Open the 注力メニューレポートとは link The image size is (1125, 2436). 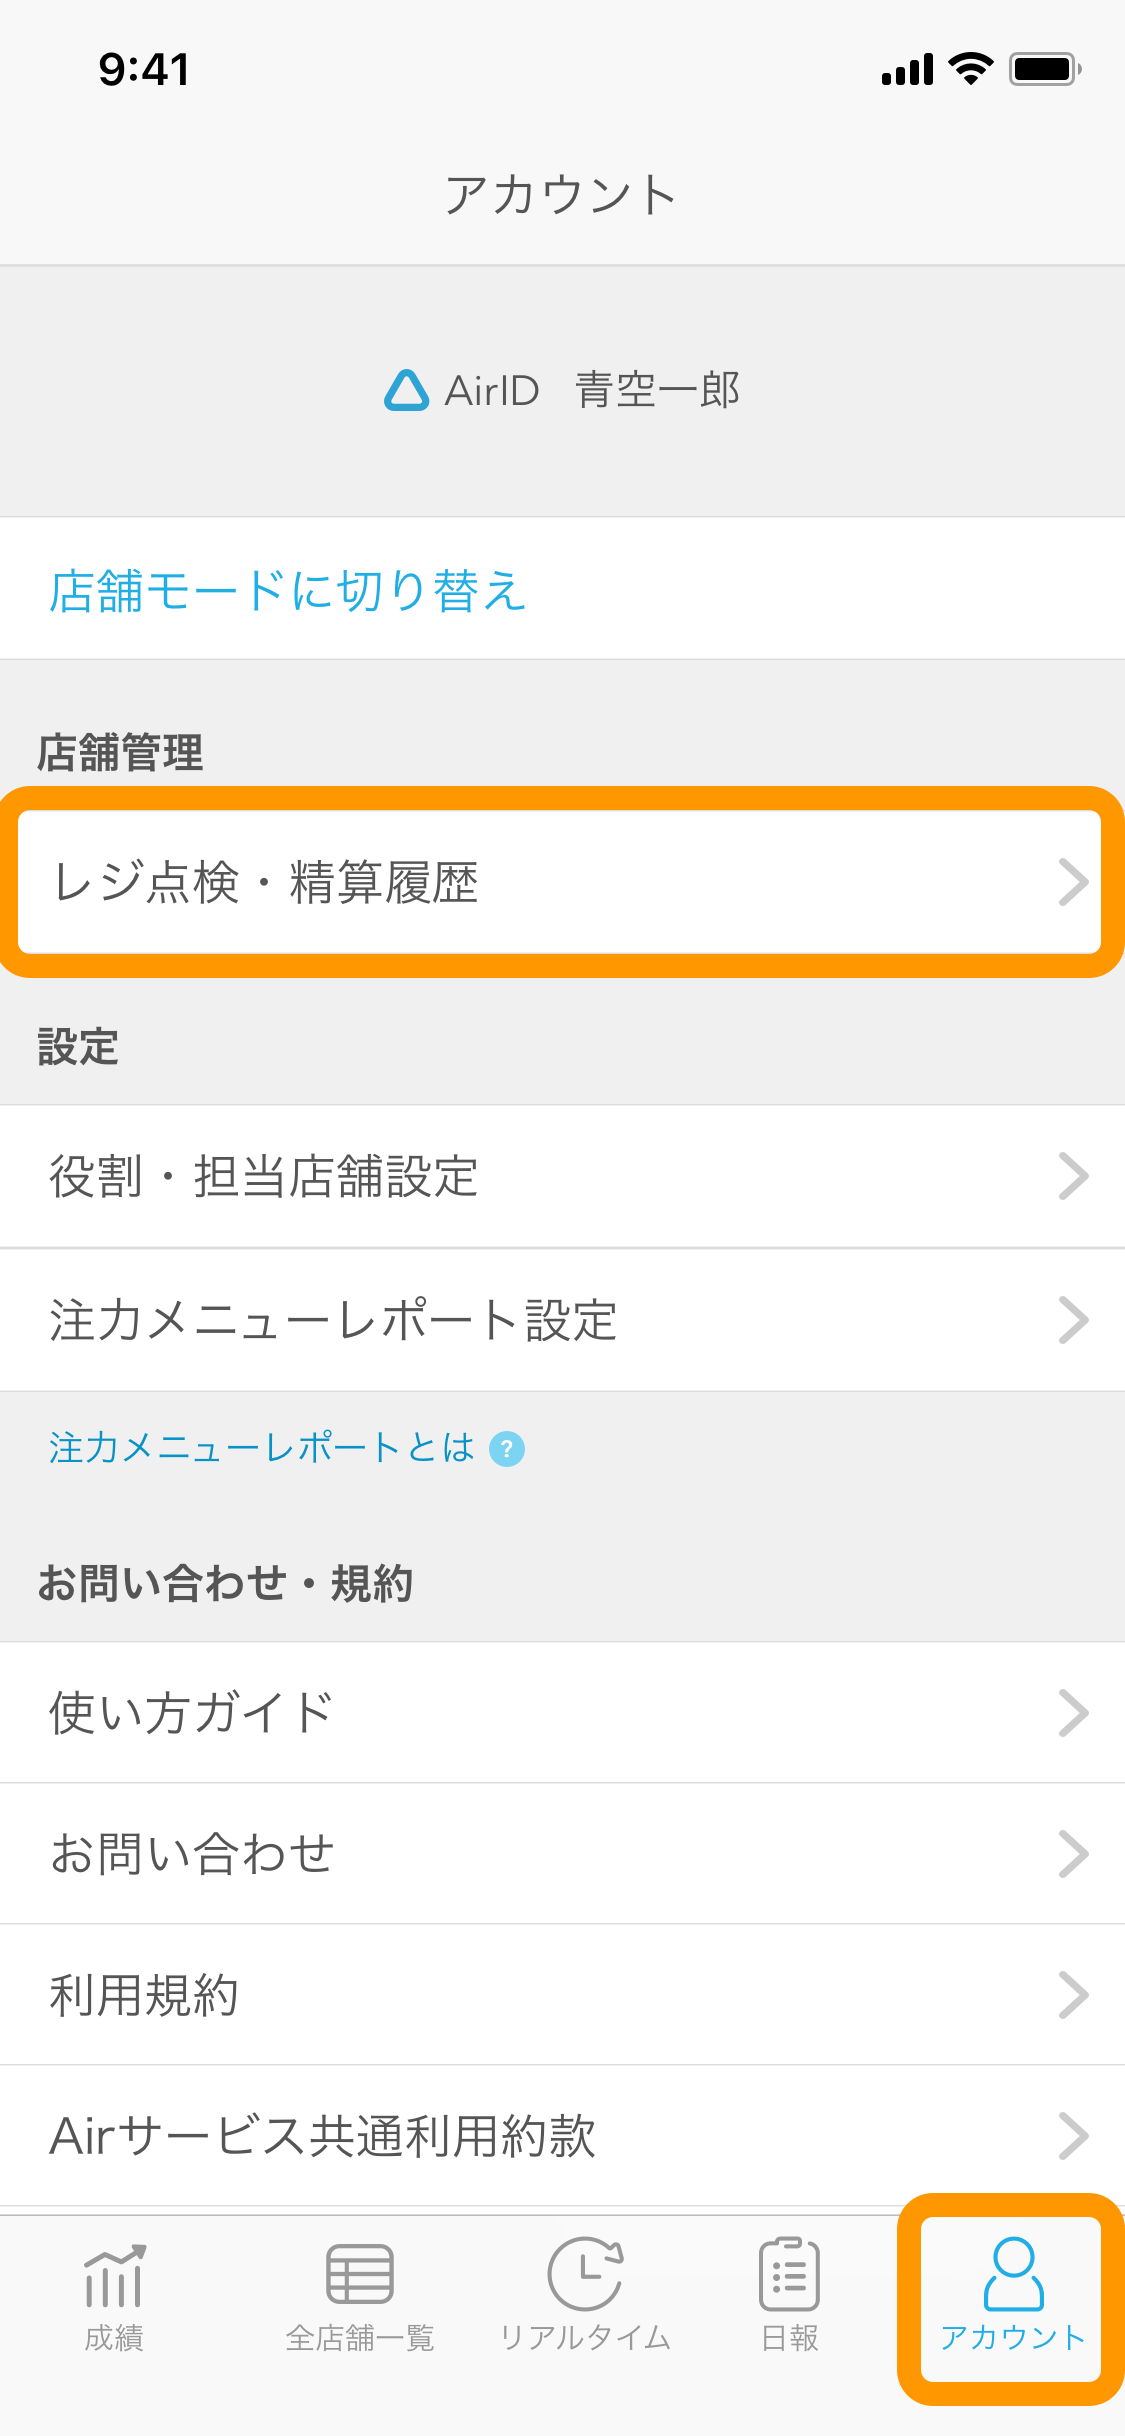[262, 1448]
